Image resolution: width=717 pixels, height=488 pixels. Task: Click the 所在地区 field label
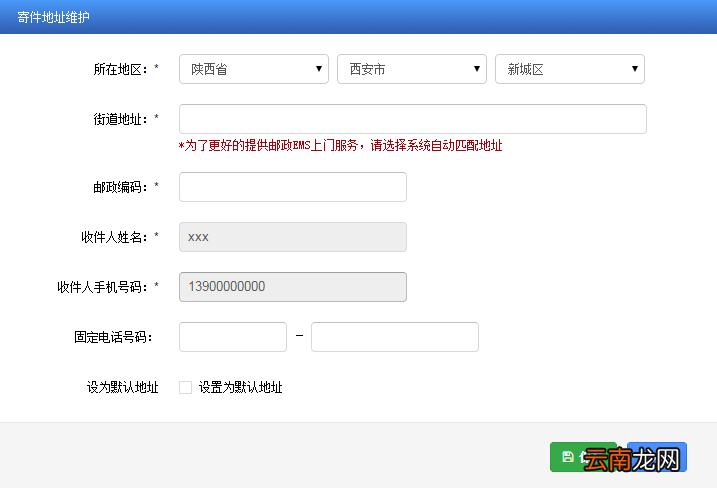pyautogui.click(x=121, y=69)
